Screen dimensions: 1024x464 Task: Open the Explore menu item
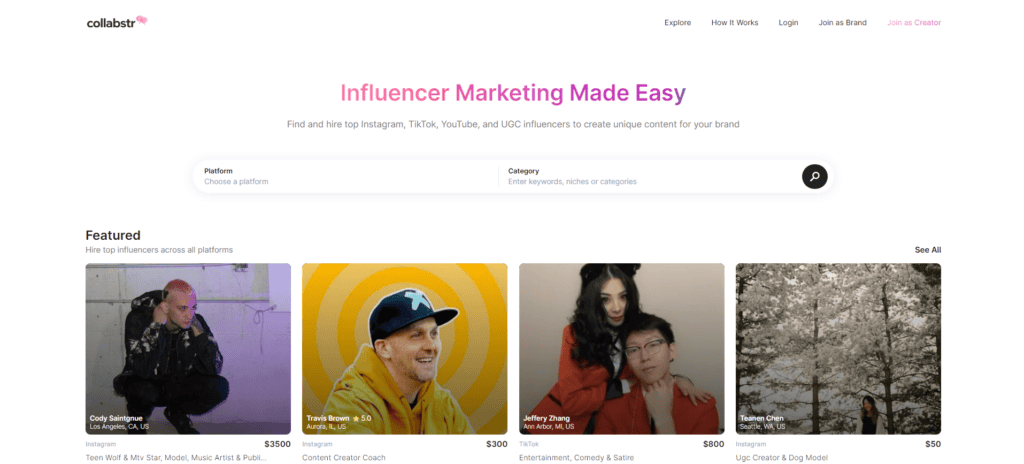click(x=677, y=22)
